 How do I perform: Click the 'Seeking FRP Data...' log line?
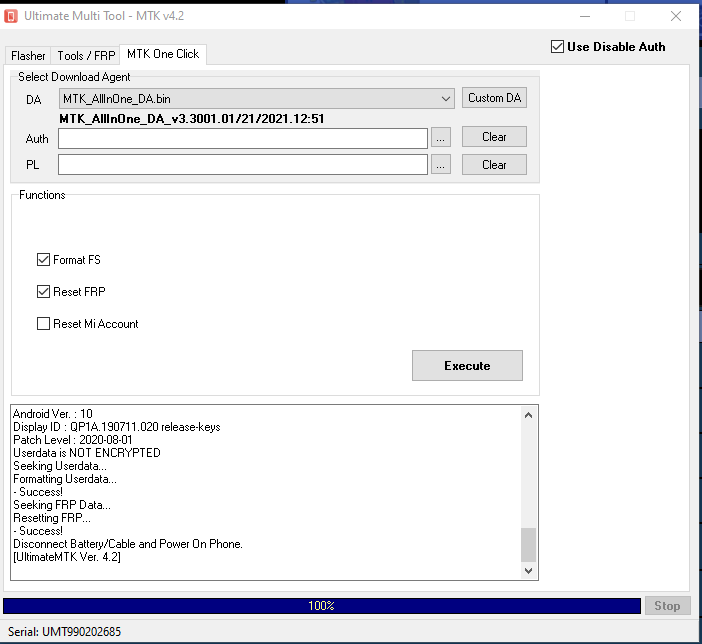(x=62, y=505)
